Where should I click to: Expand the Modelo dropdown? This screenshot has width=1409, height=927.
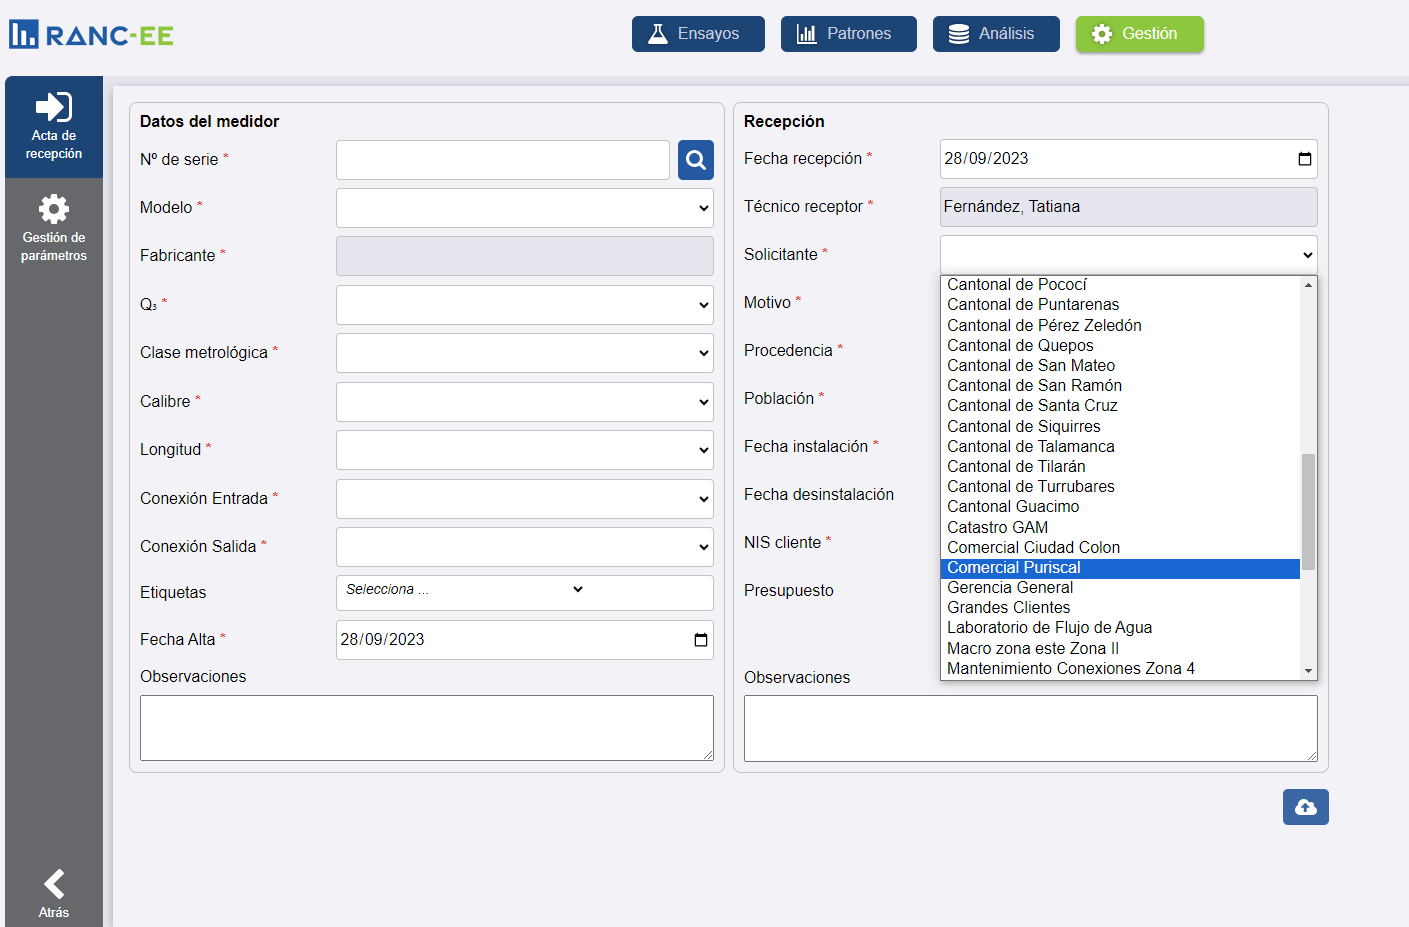pyautogui.click(x=524, y=208)
